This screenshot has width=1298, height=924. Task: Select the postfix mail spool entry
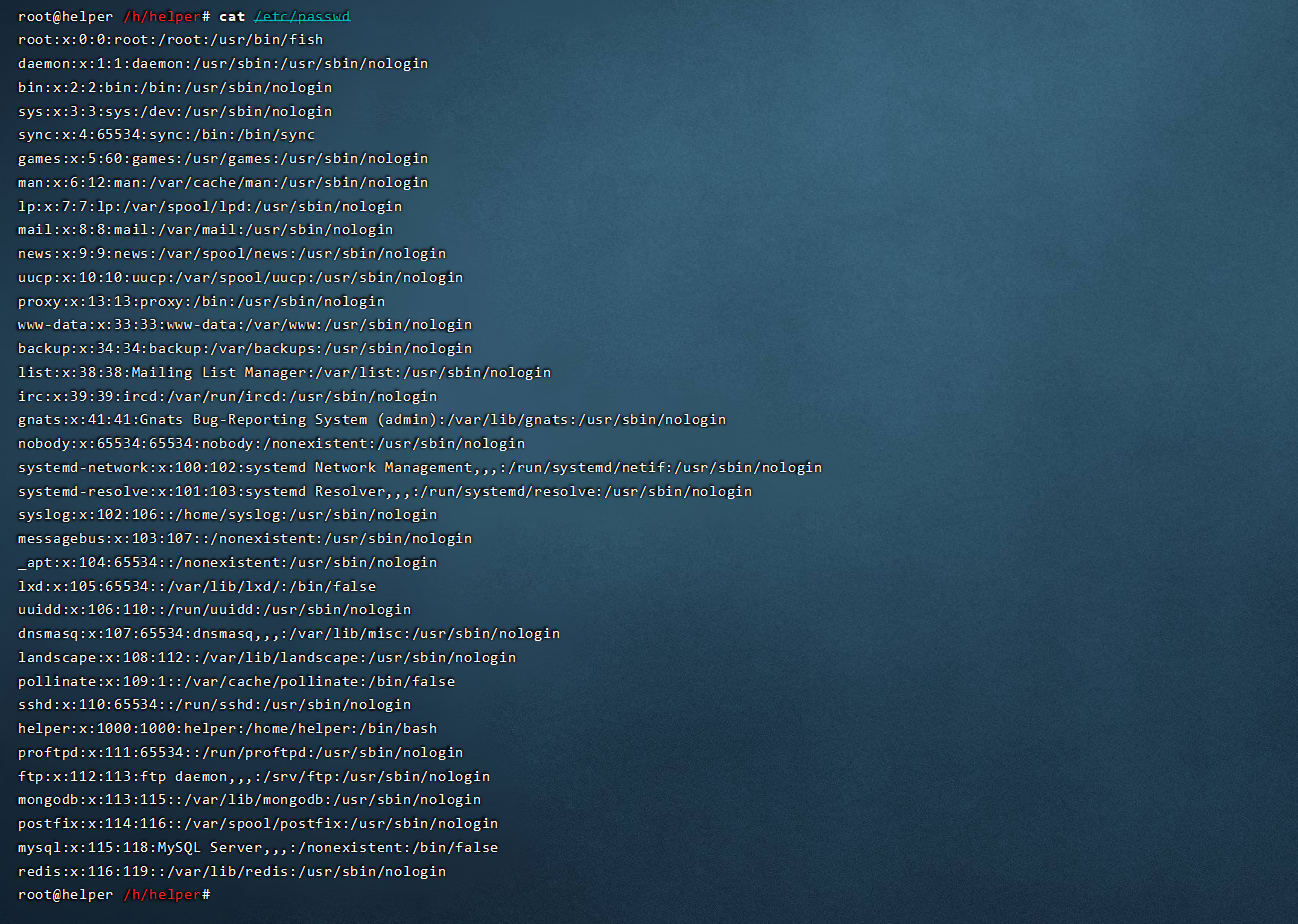tap(257, 823)
